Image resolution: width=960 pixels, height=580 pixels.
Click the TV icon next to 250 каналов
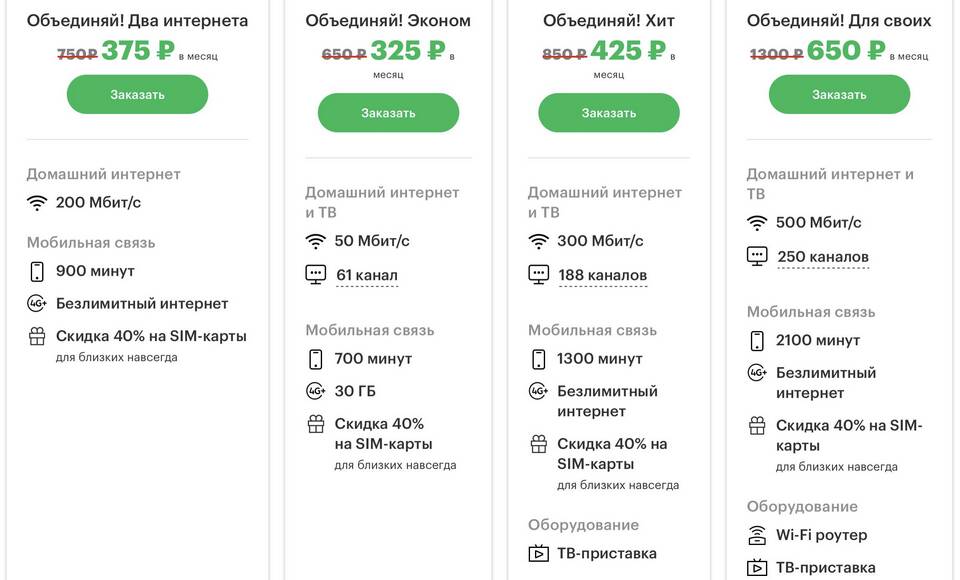click(x=757, y=256)
